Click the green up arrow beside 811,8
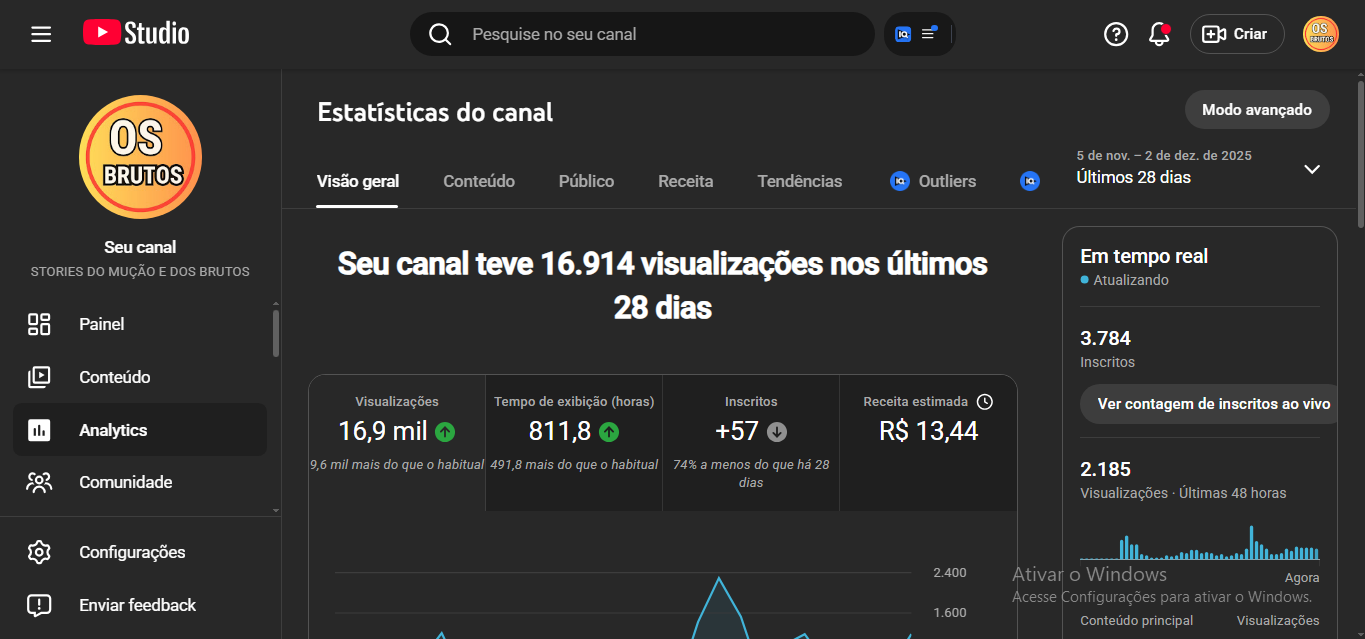 pos(609,432)
